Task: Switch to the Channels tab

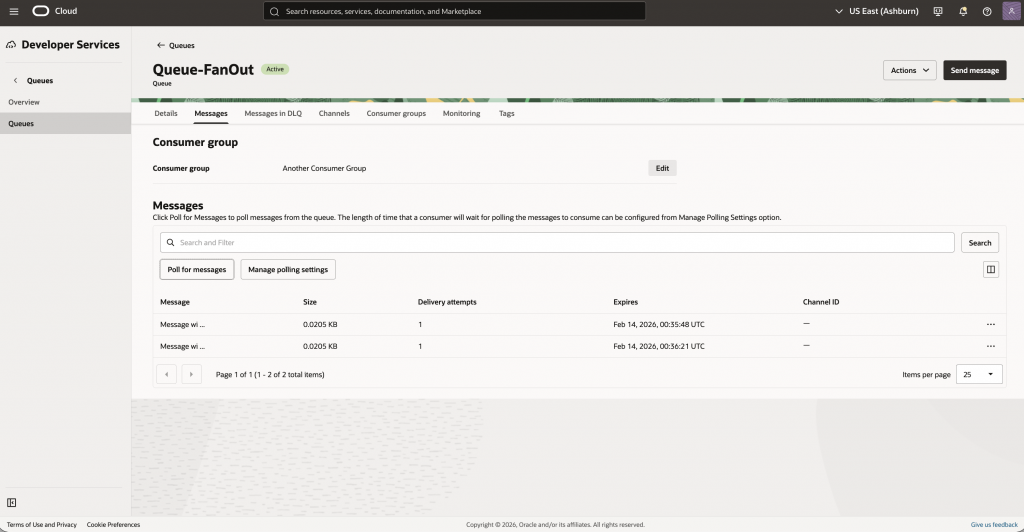Action: (334, 113)
